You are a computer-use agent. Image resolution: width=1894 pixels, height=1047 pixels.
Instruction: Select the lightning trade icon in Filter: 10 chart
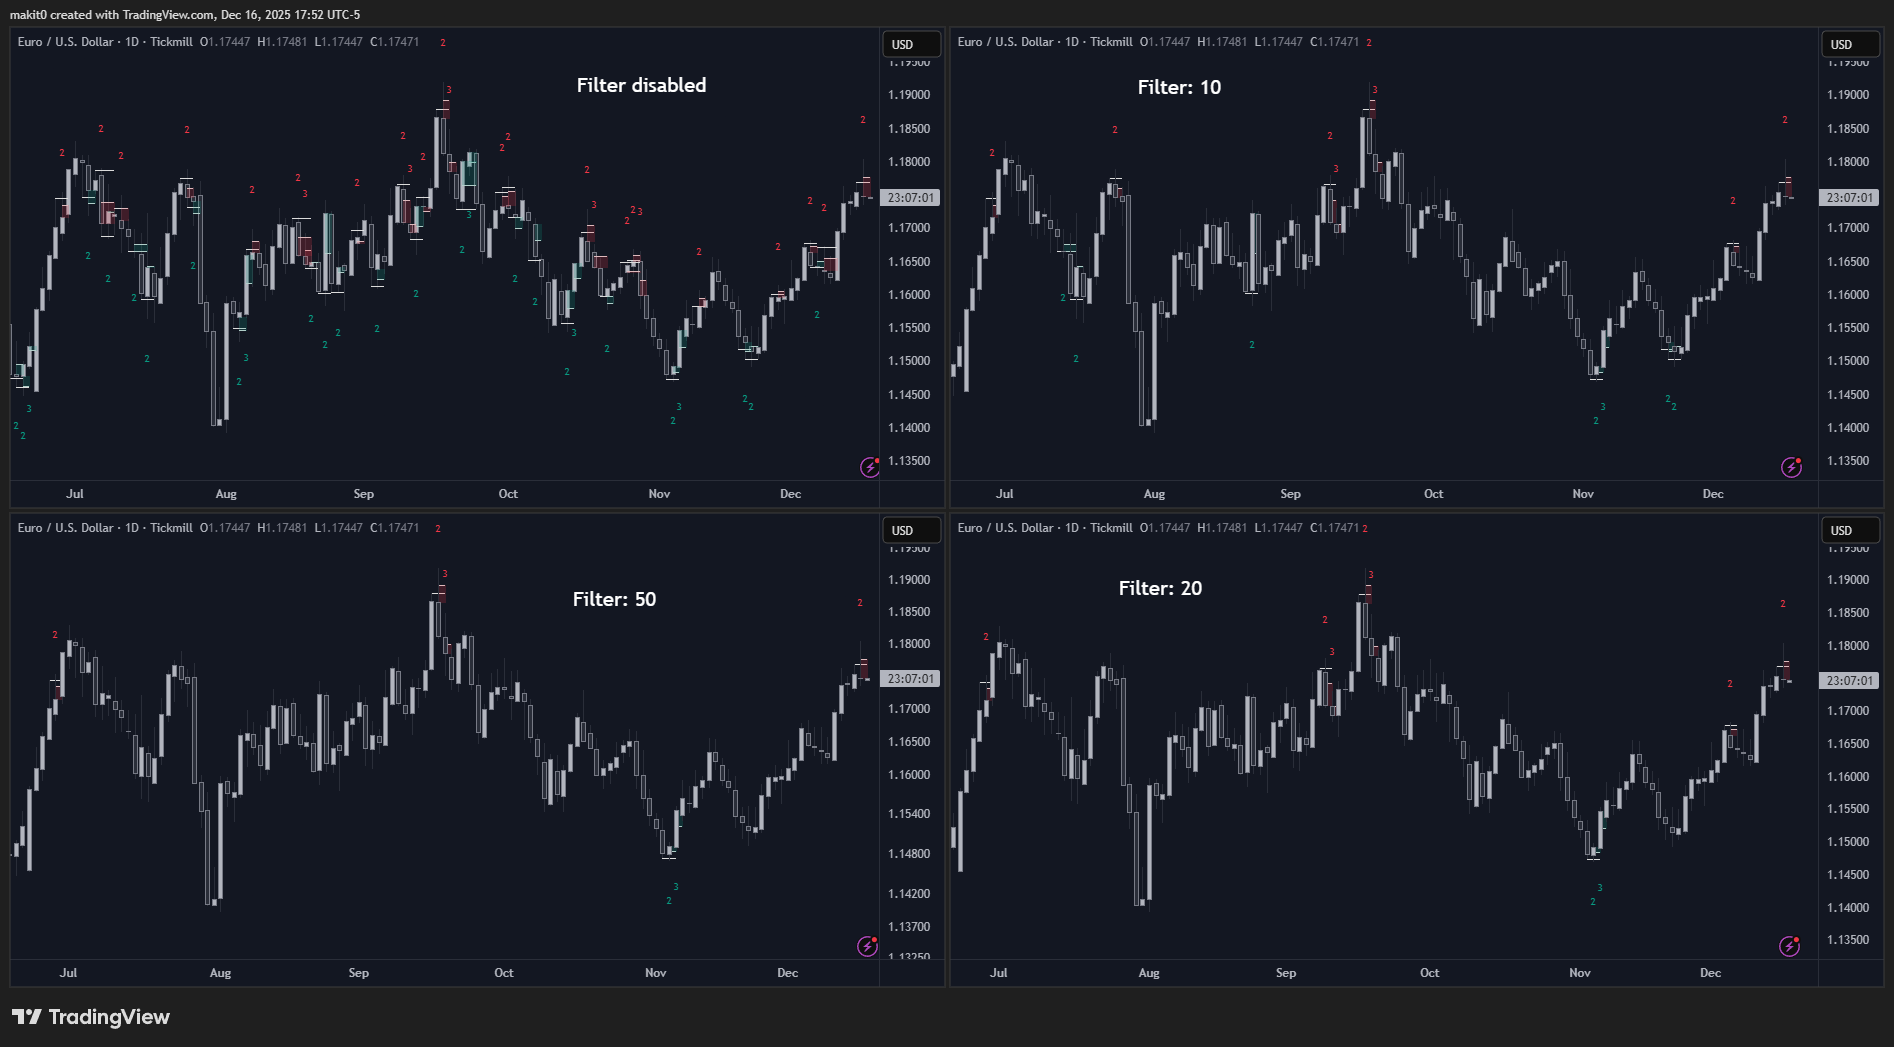[x=1789, y=465]
